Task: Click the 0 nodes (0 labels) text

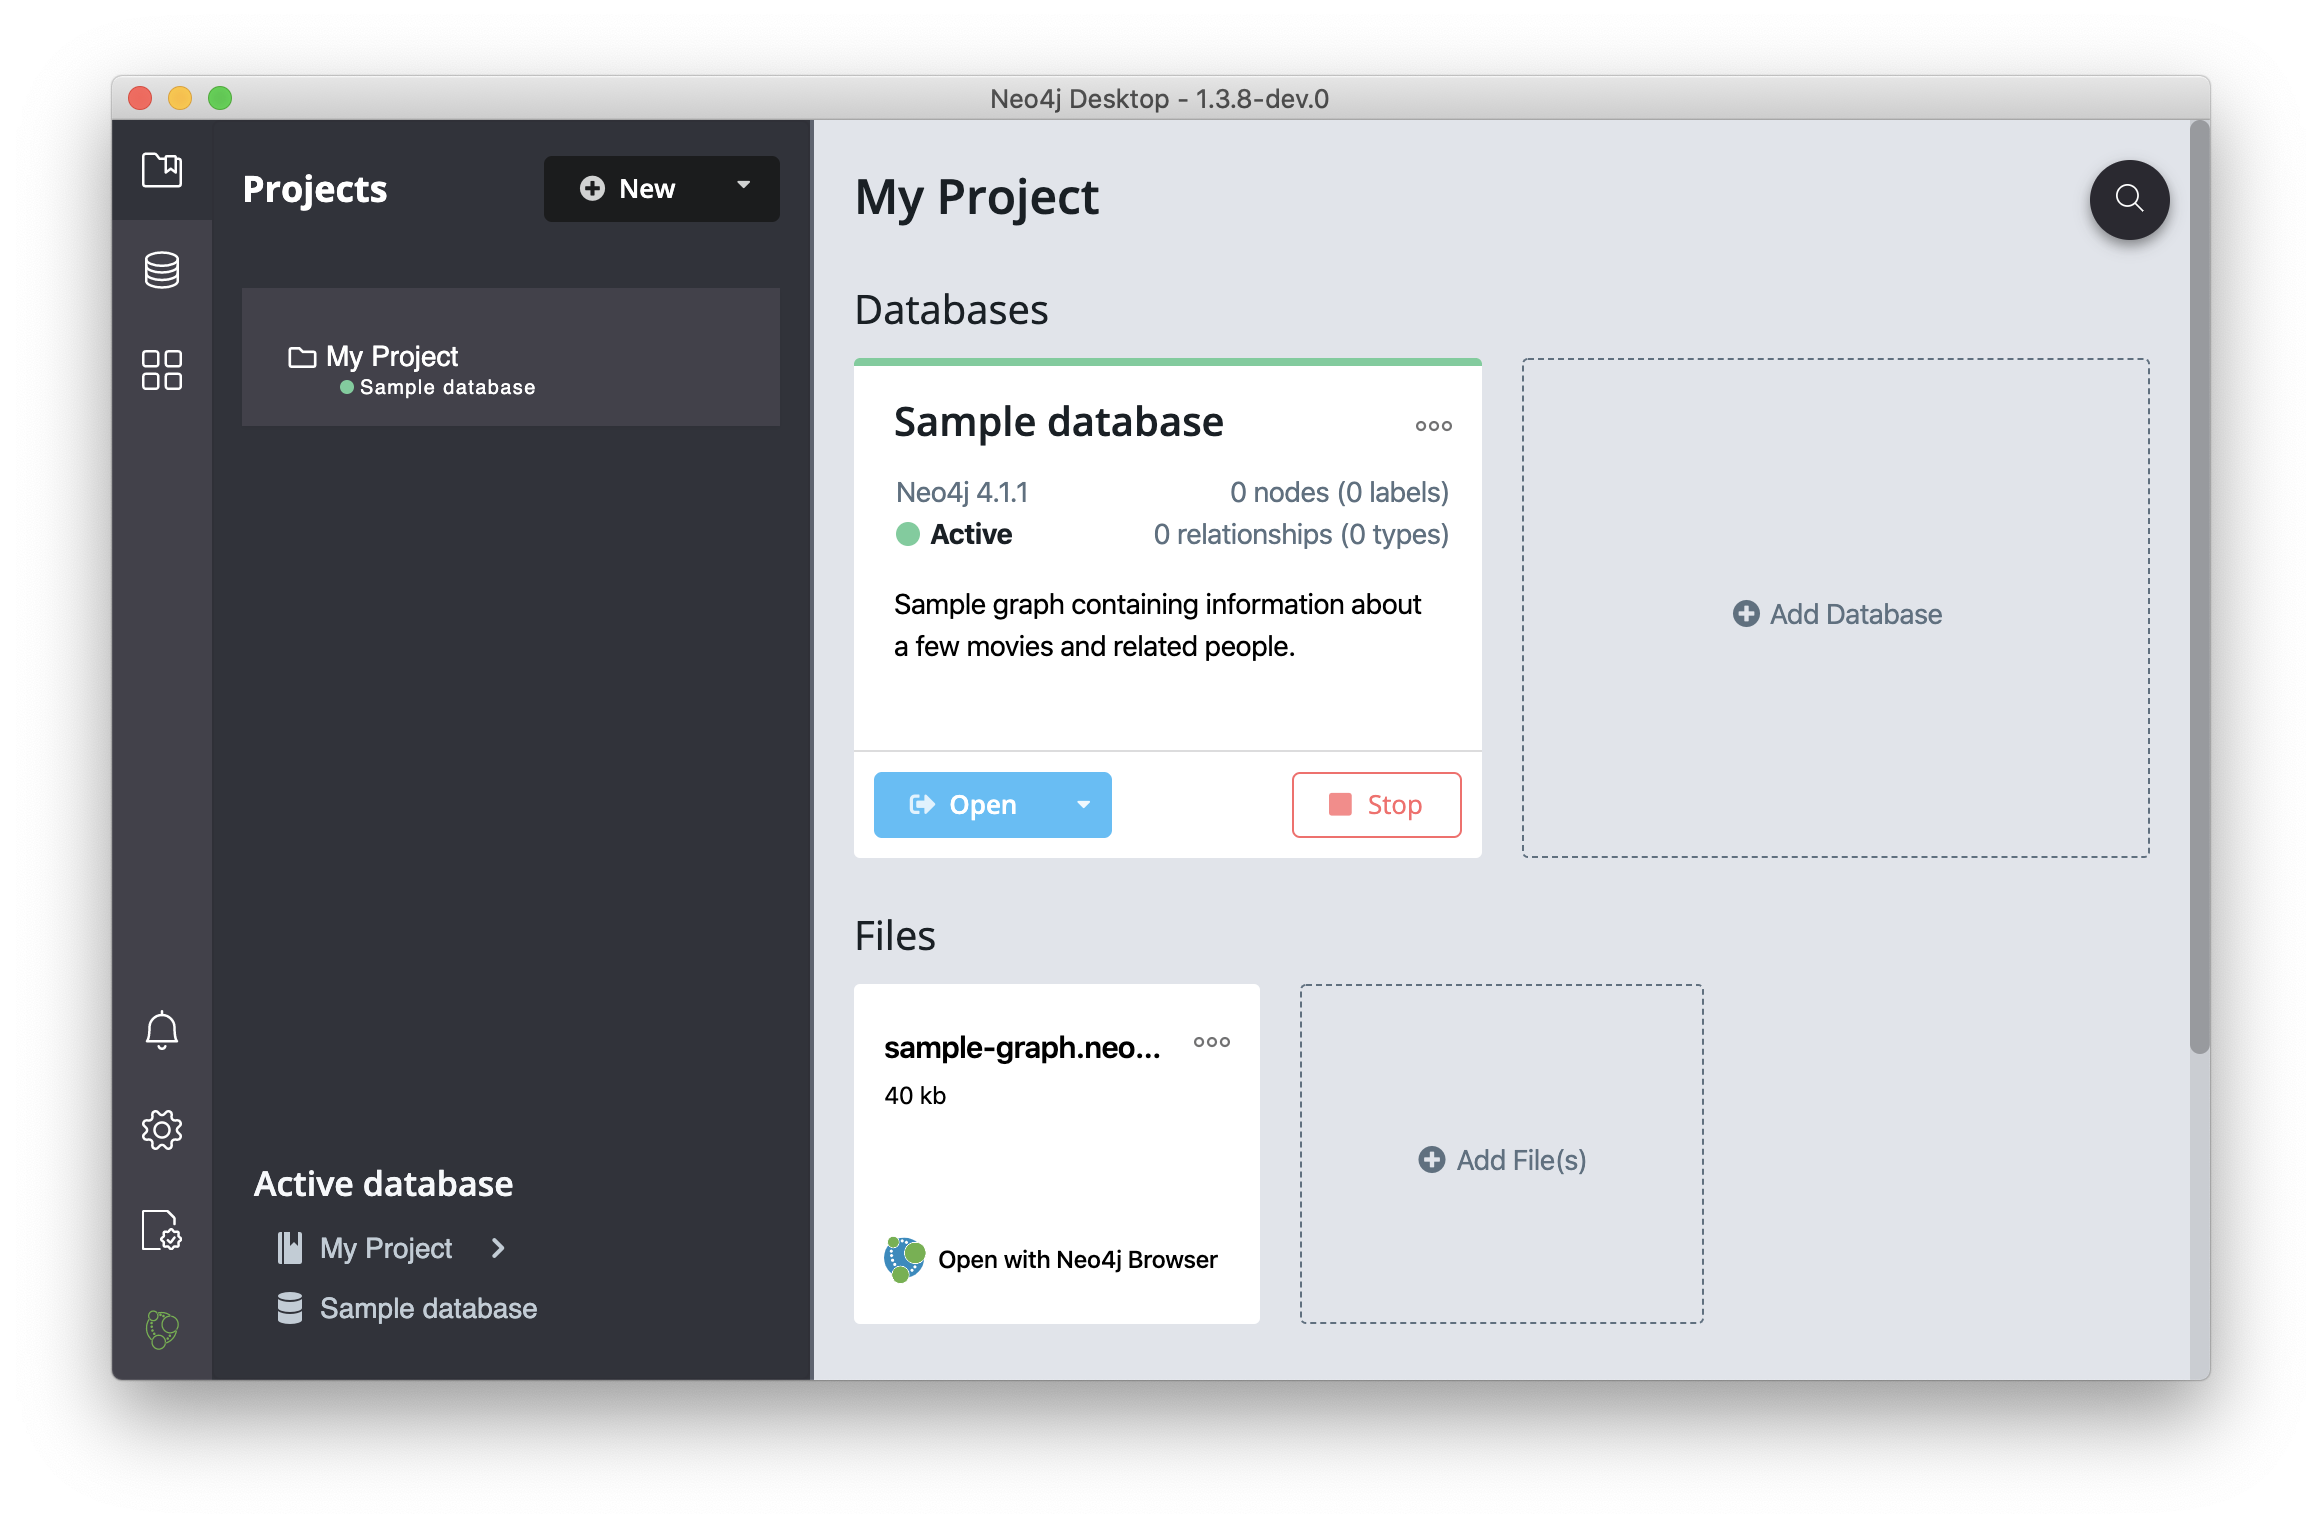Action: [1339, 492]
